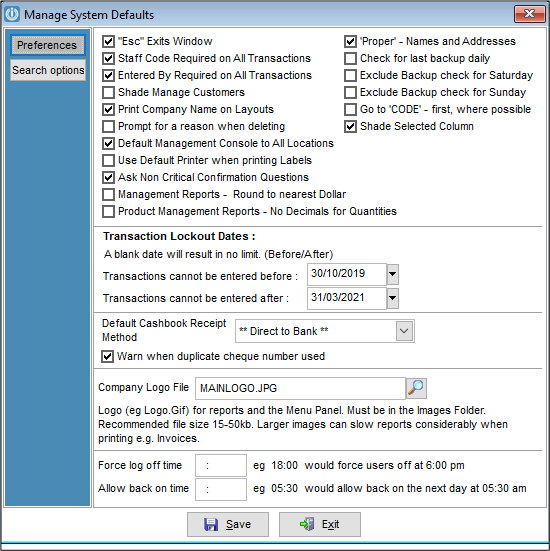Close the Manage System Defaults window
The height and width of the screenshot is (551, 550).
point(530,14)
